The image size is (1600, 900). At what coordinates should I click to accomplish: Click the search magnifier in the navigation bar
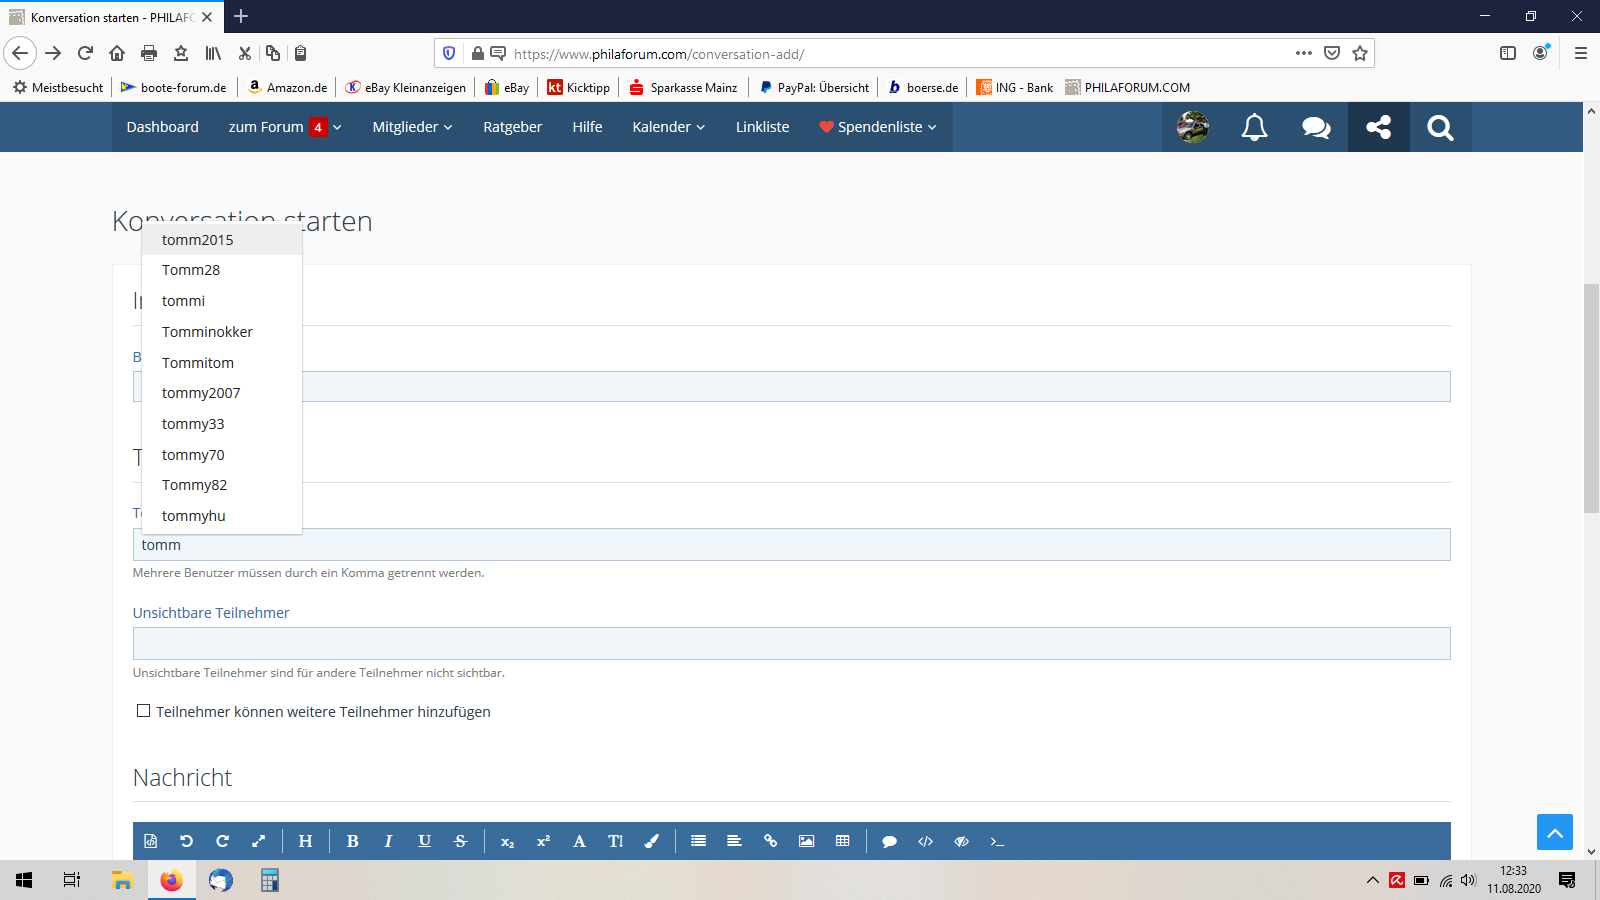click(x=1440, y=127)
